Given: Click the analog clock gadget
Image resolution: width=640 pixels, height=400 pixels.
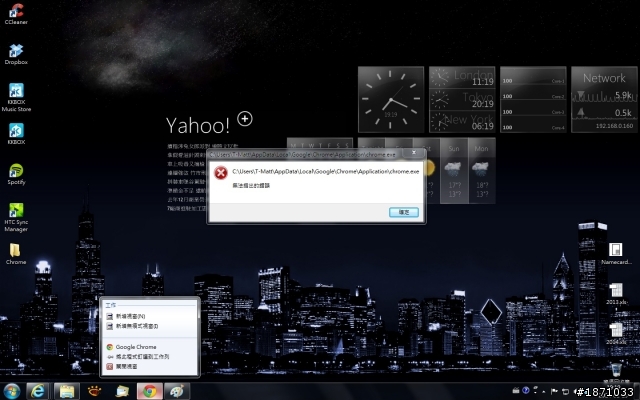Looking at the screenshot, I should click(391, 100).
